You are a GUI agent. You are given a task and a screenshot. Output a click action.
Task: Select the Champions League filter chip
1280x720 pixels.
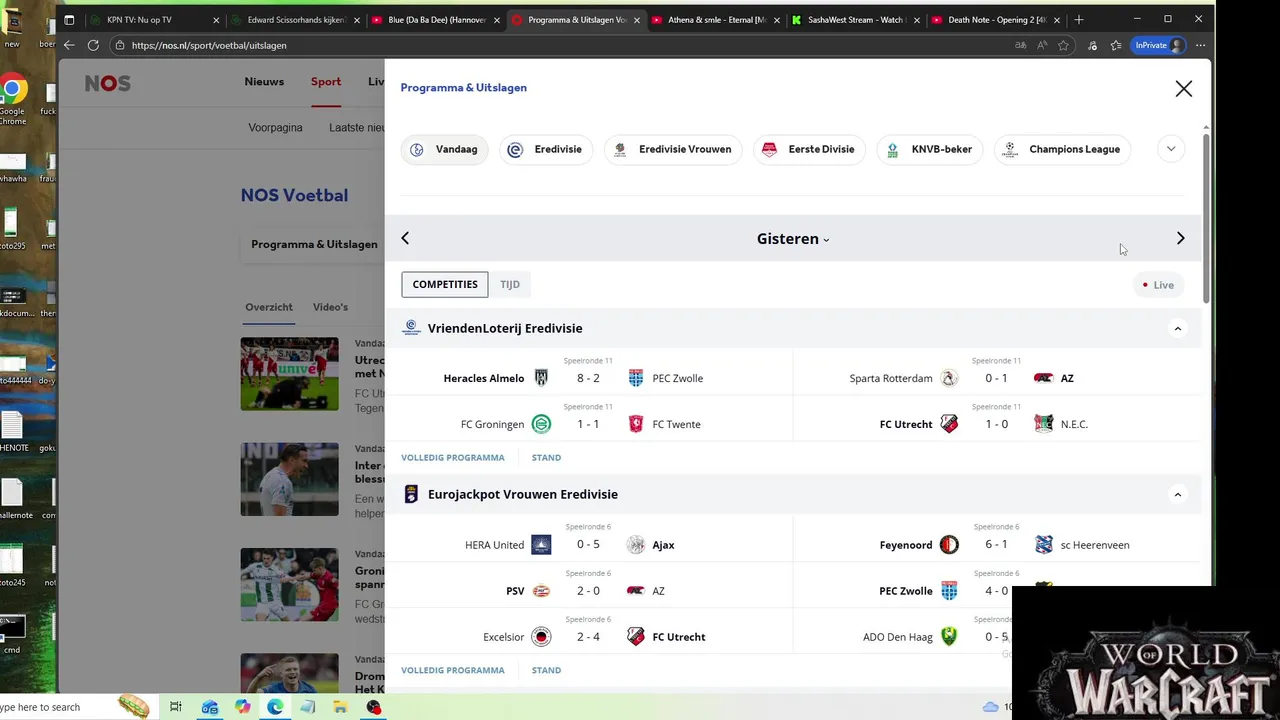pyautogui.click(x=1062, y=149)
